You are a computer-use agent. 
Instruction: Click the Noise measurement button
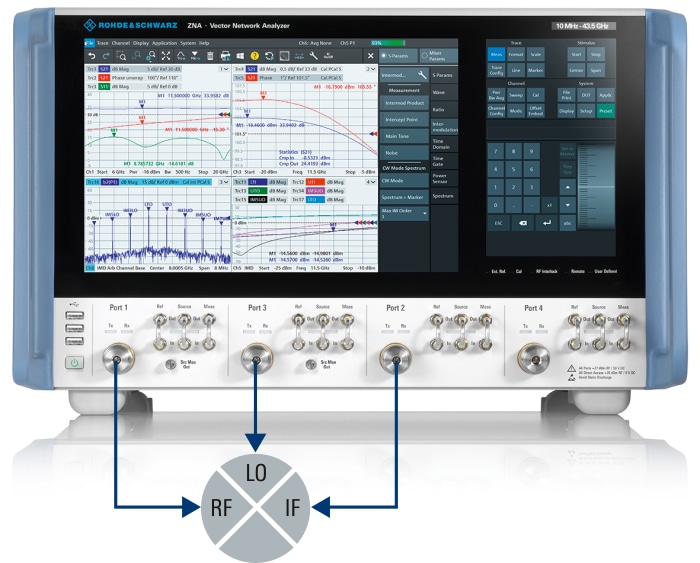click(404, 153)
